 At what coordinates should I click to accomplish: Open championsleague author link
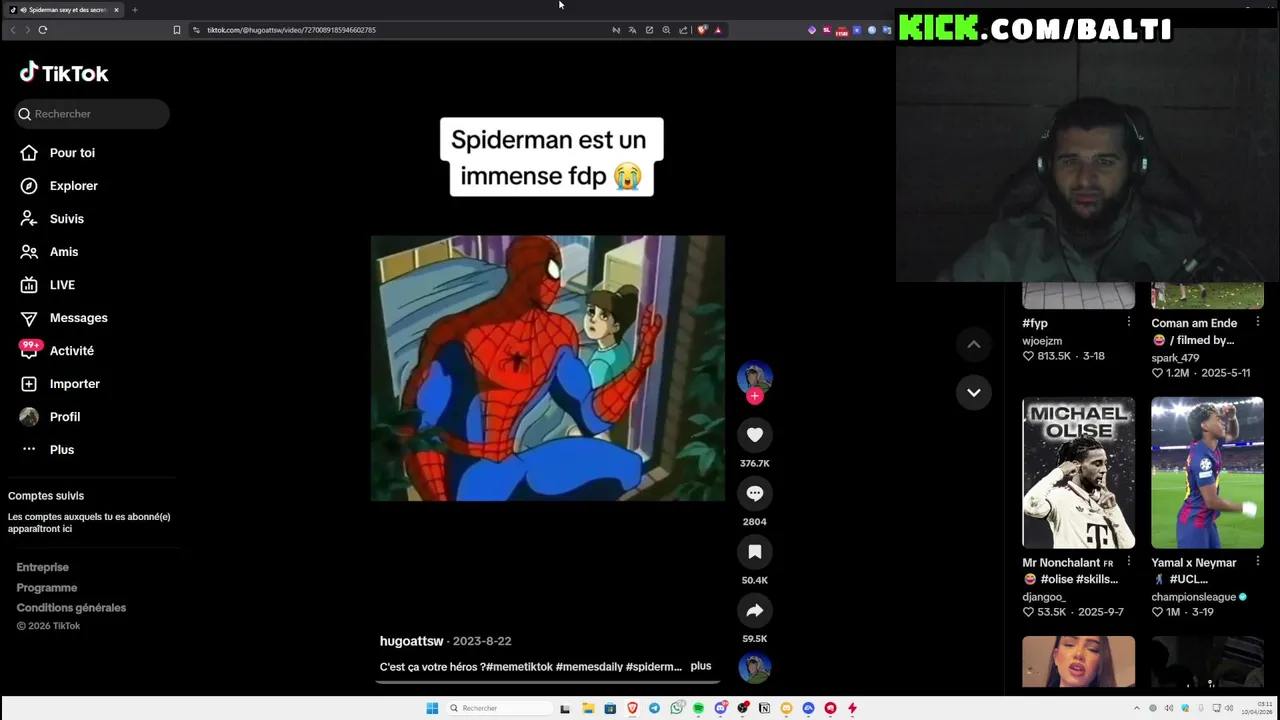click(1194, 597)
